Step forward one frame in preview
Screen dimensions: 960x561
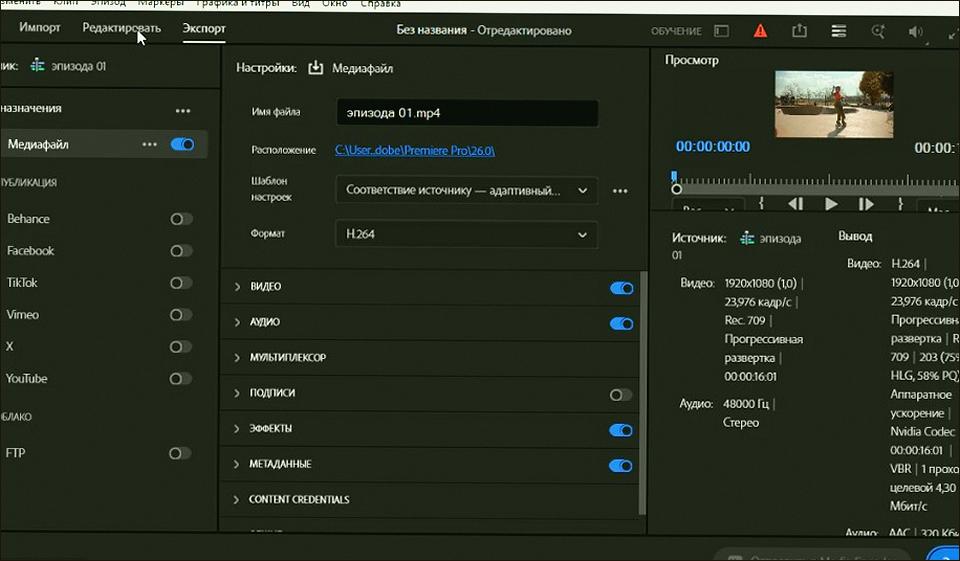coord(866,204)
